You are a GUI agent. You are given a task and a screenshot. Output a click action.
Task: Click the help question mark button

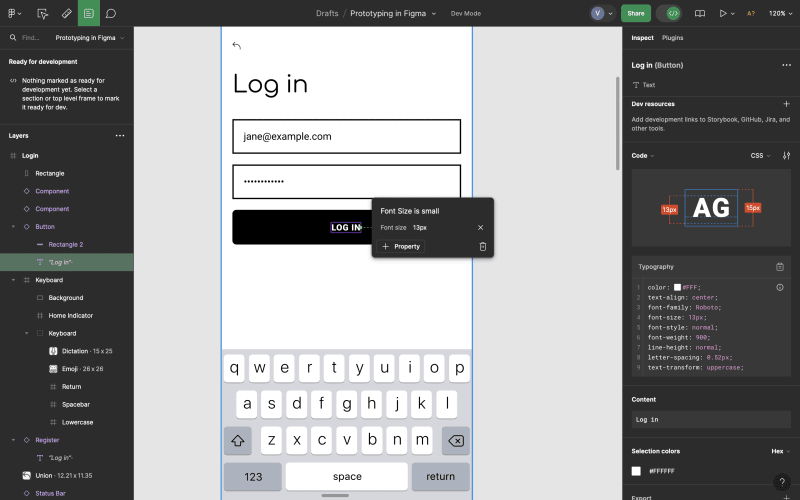tap(782, 481)
